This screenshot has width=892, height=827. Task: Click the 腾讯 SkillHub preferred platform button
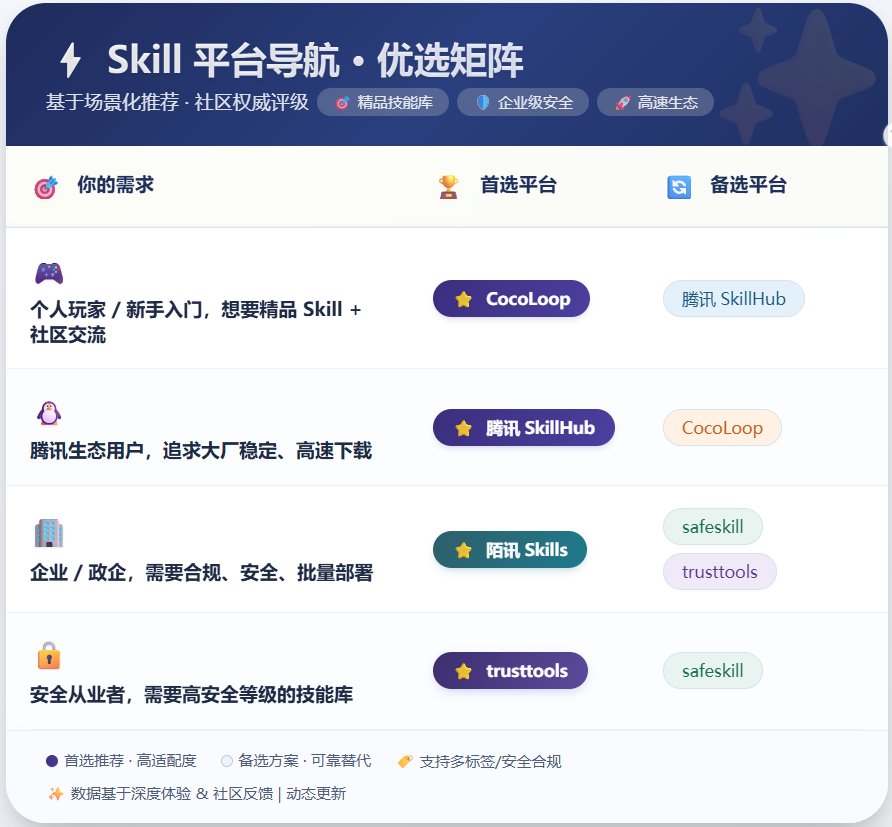524,426
